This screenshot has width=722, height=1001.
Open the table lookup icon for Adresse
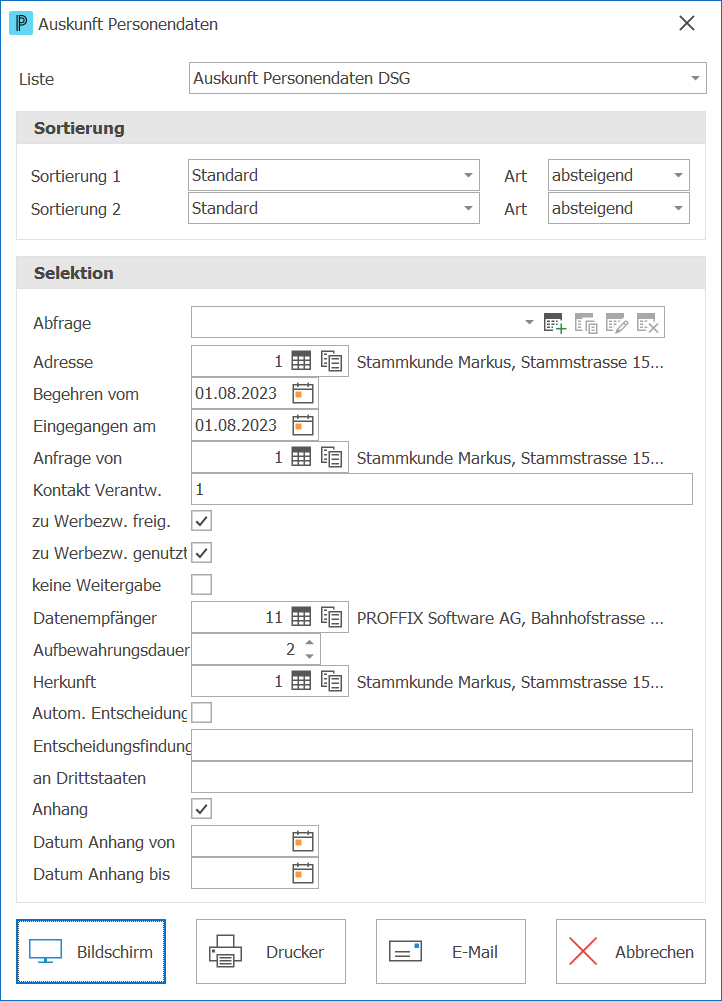tap(301, 361)
